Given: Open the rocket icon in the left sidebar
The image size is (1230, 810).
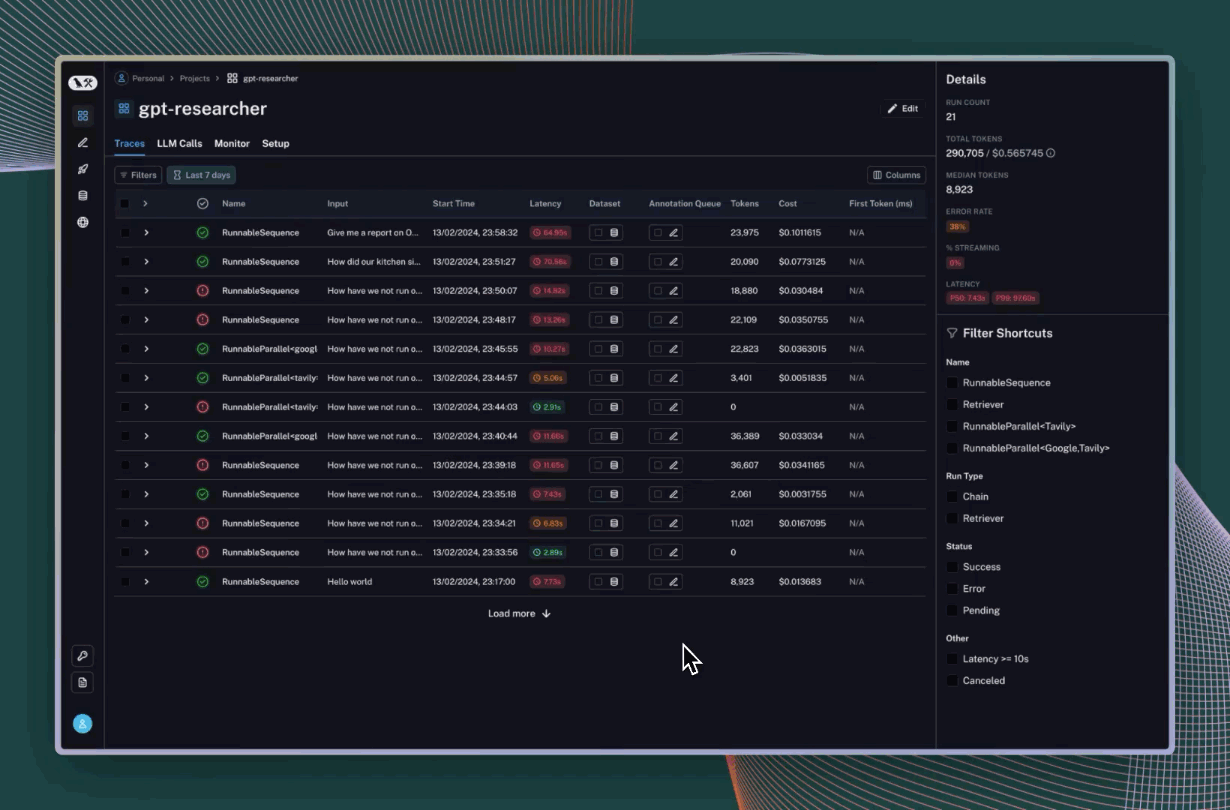Looking at the screenshot, I should (83, 169).
